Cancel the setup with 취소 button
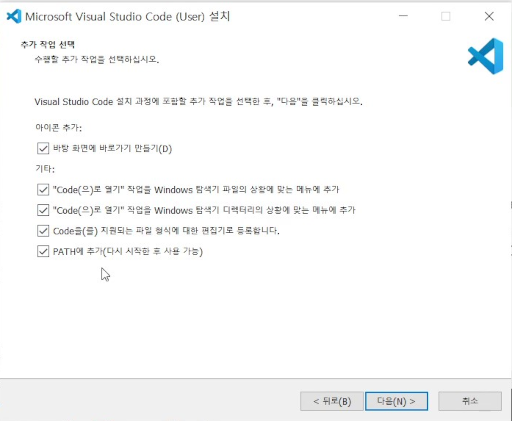Viewport: 512px width, 421px height. pos(470,401)
